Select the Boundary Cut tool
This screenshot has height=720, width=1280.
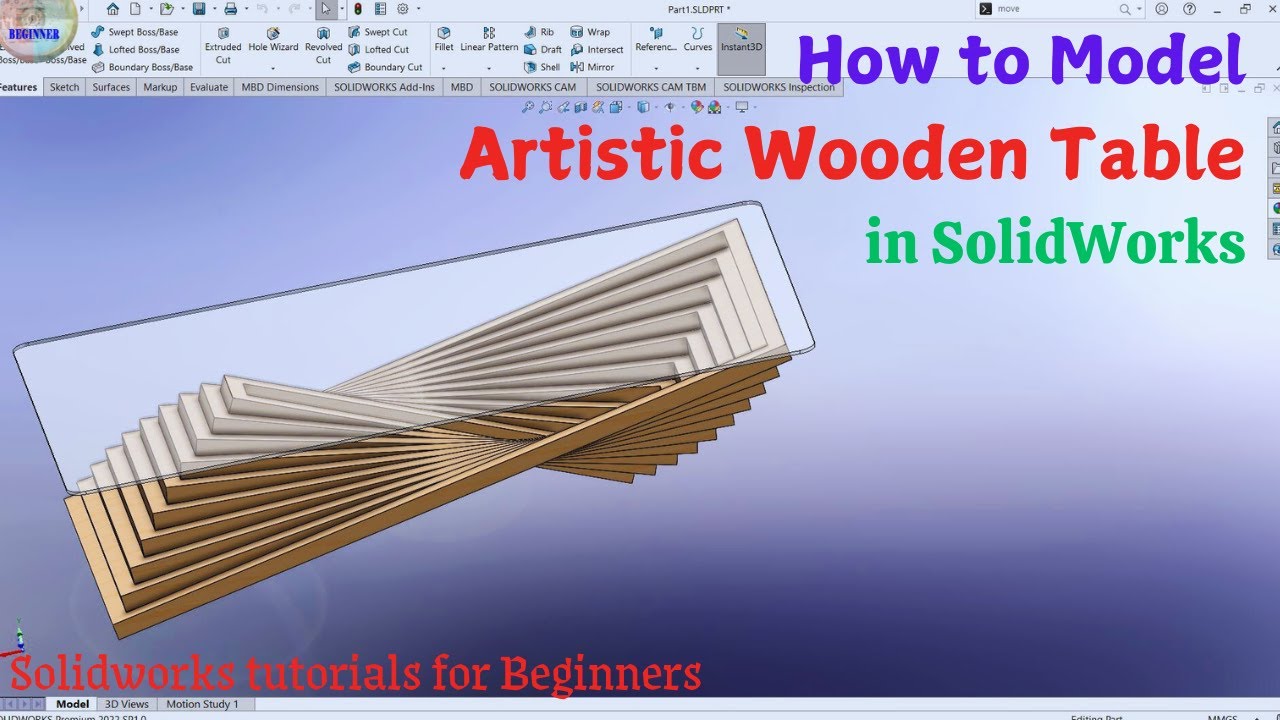(385, 67)
